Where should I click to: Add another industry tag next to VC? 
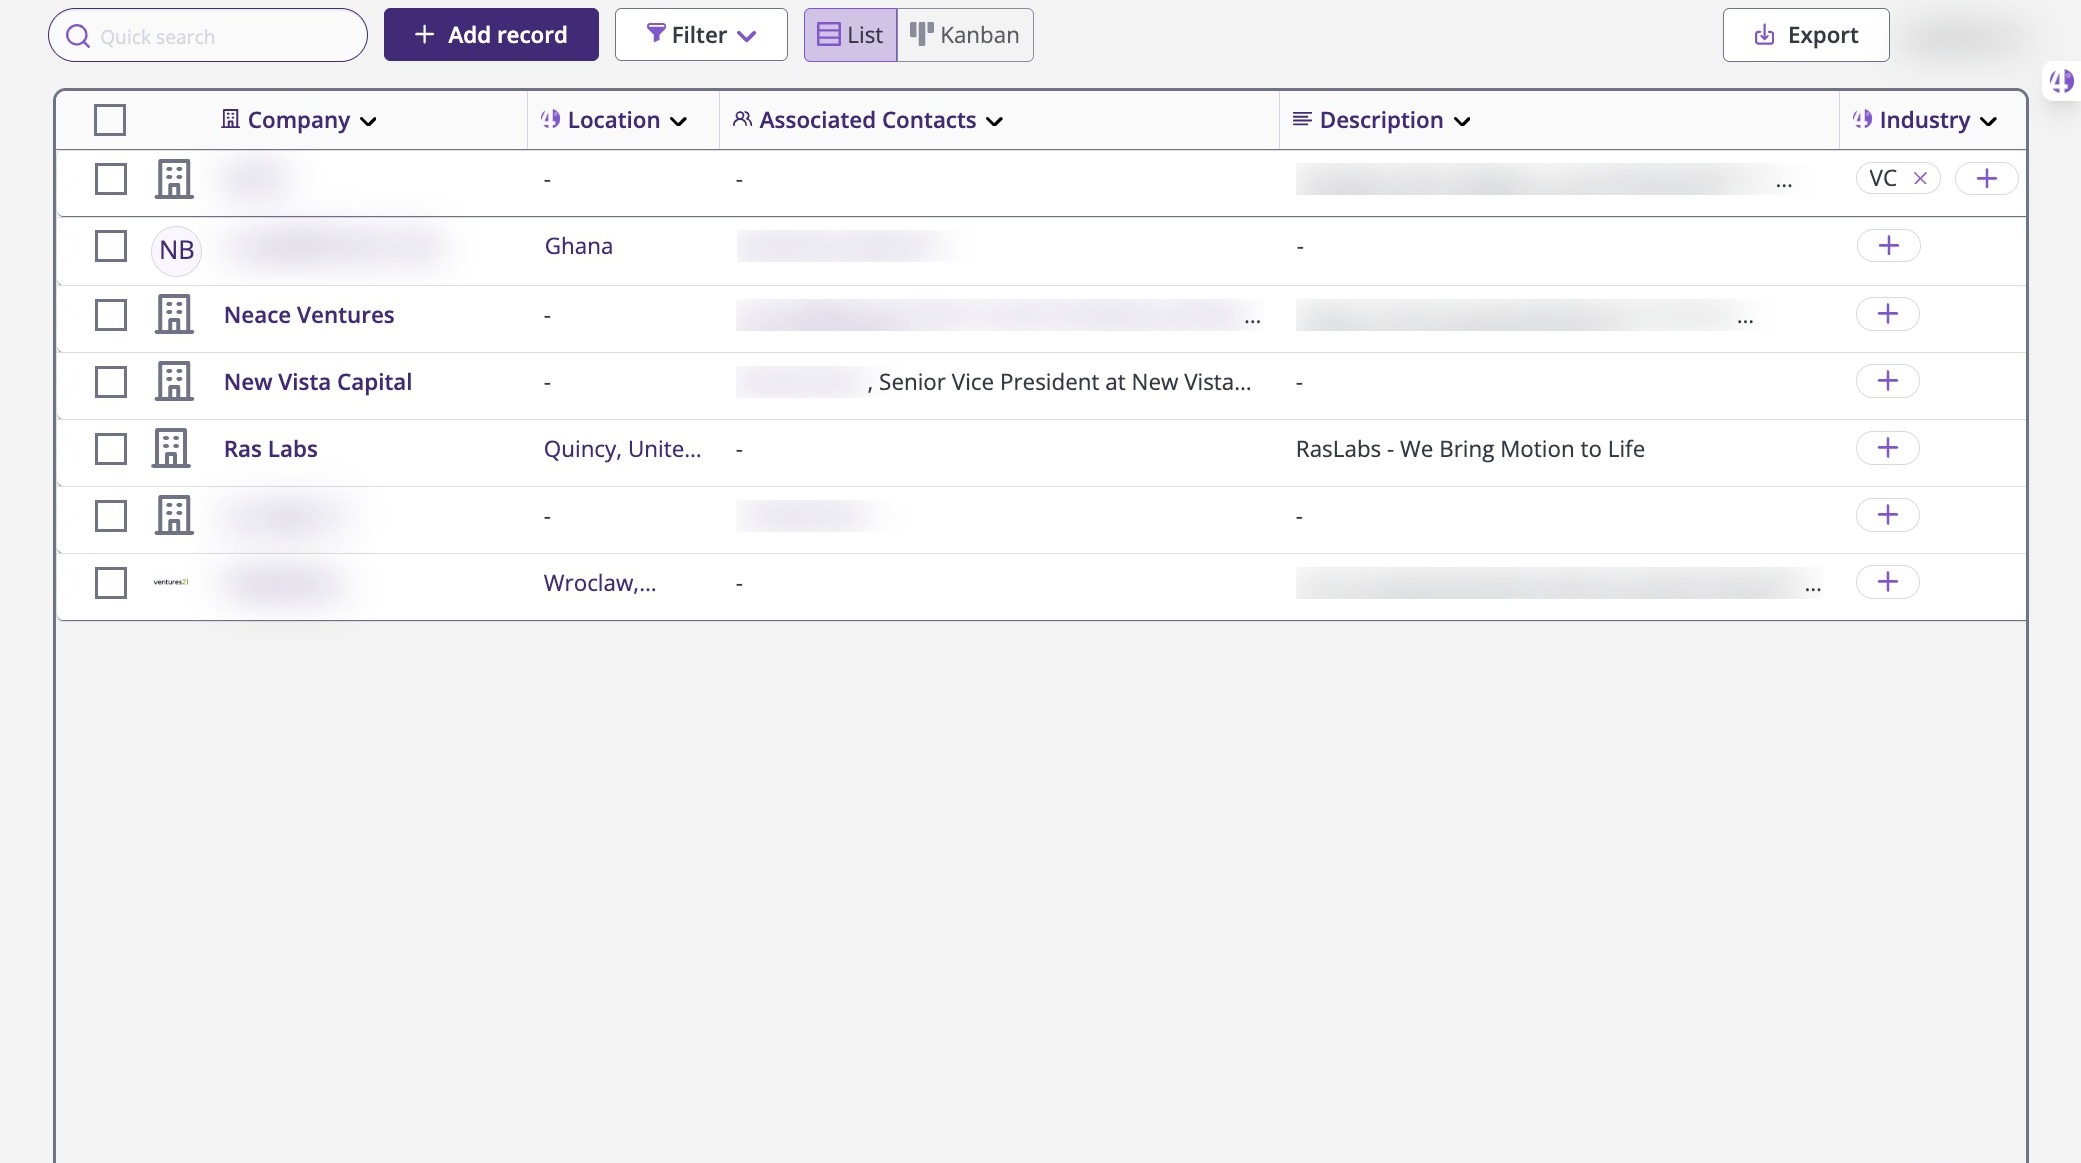pyautogui.click(x=1986, y=179)
